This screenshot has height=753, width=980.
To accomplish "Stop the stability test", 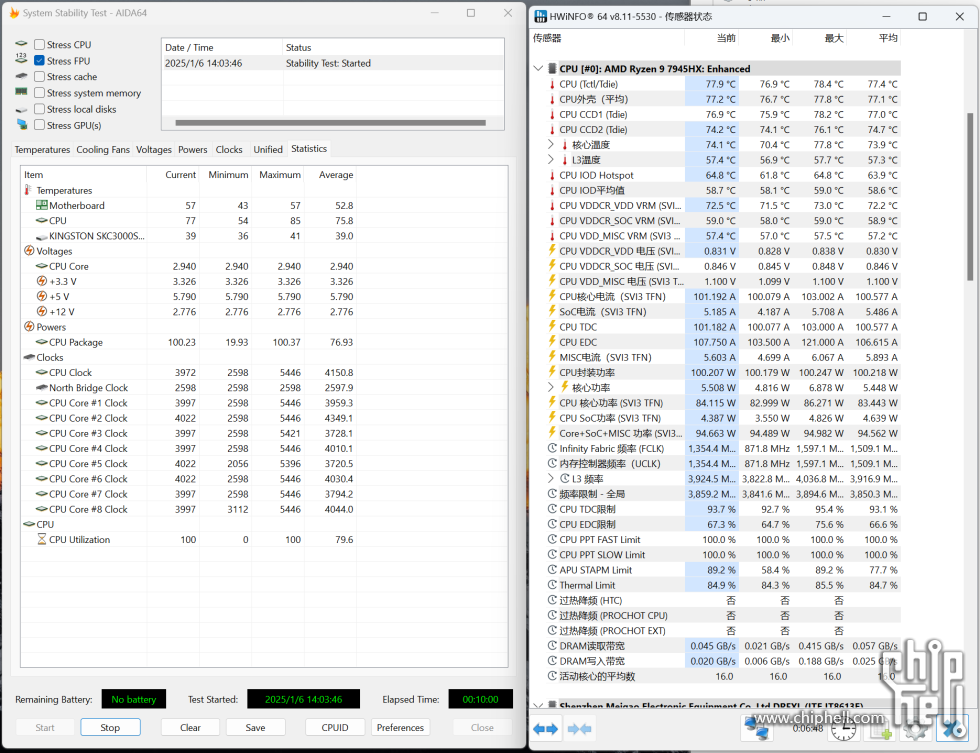I will coord(110,727).
